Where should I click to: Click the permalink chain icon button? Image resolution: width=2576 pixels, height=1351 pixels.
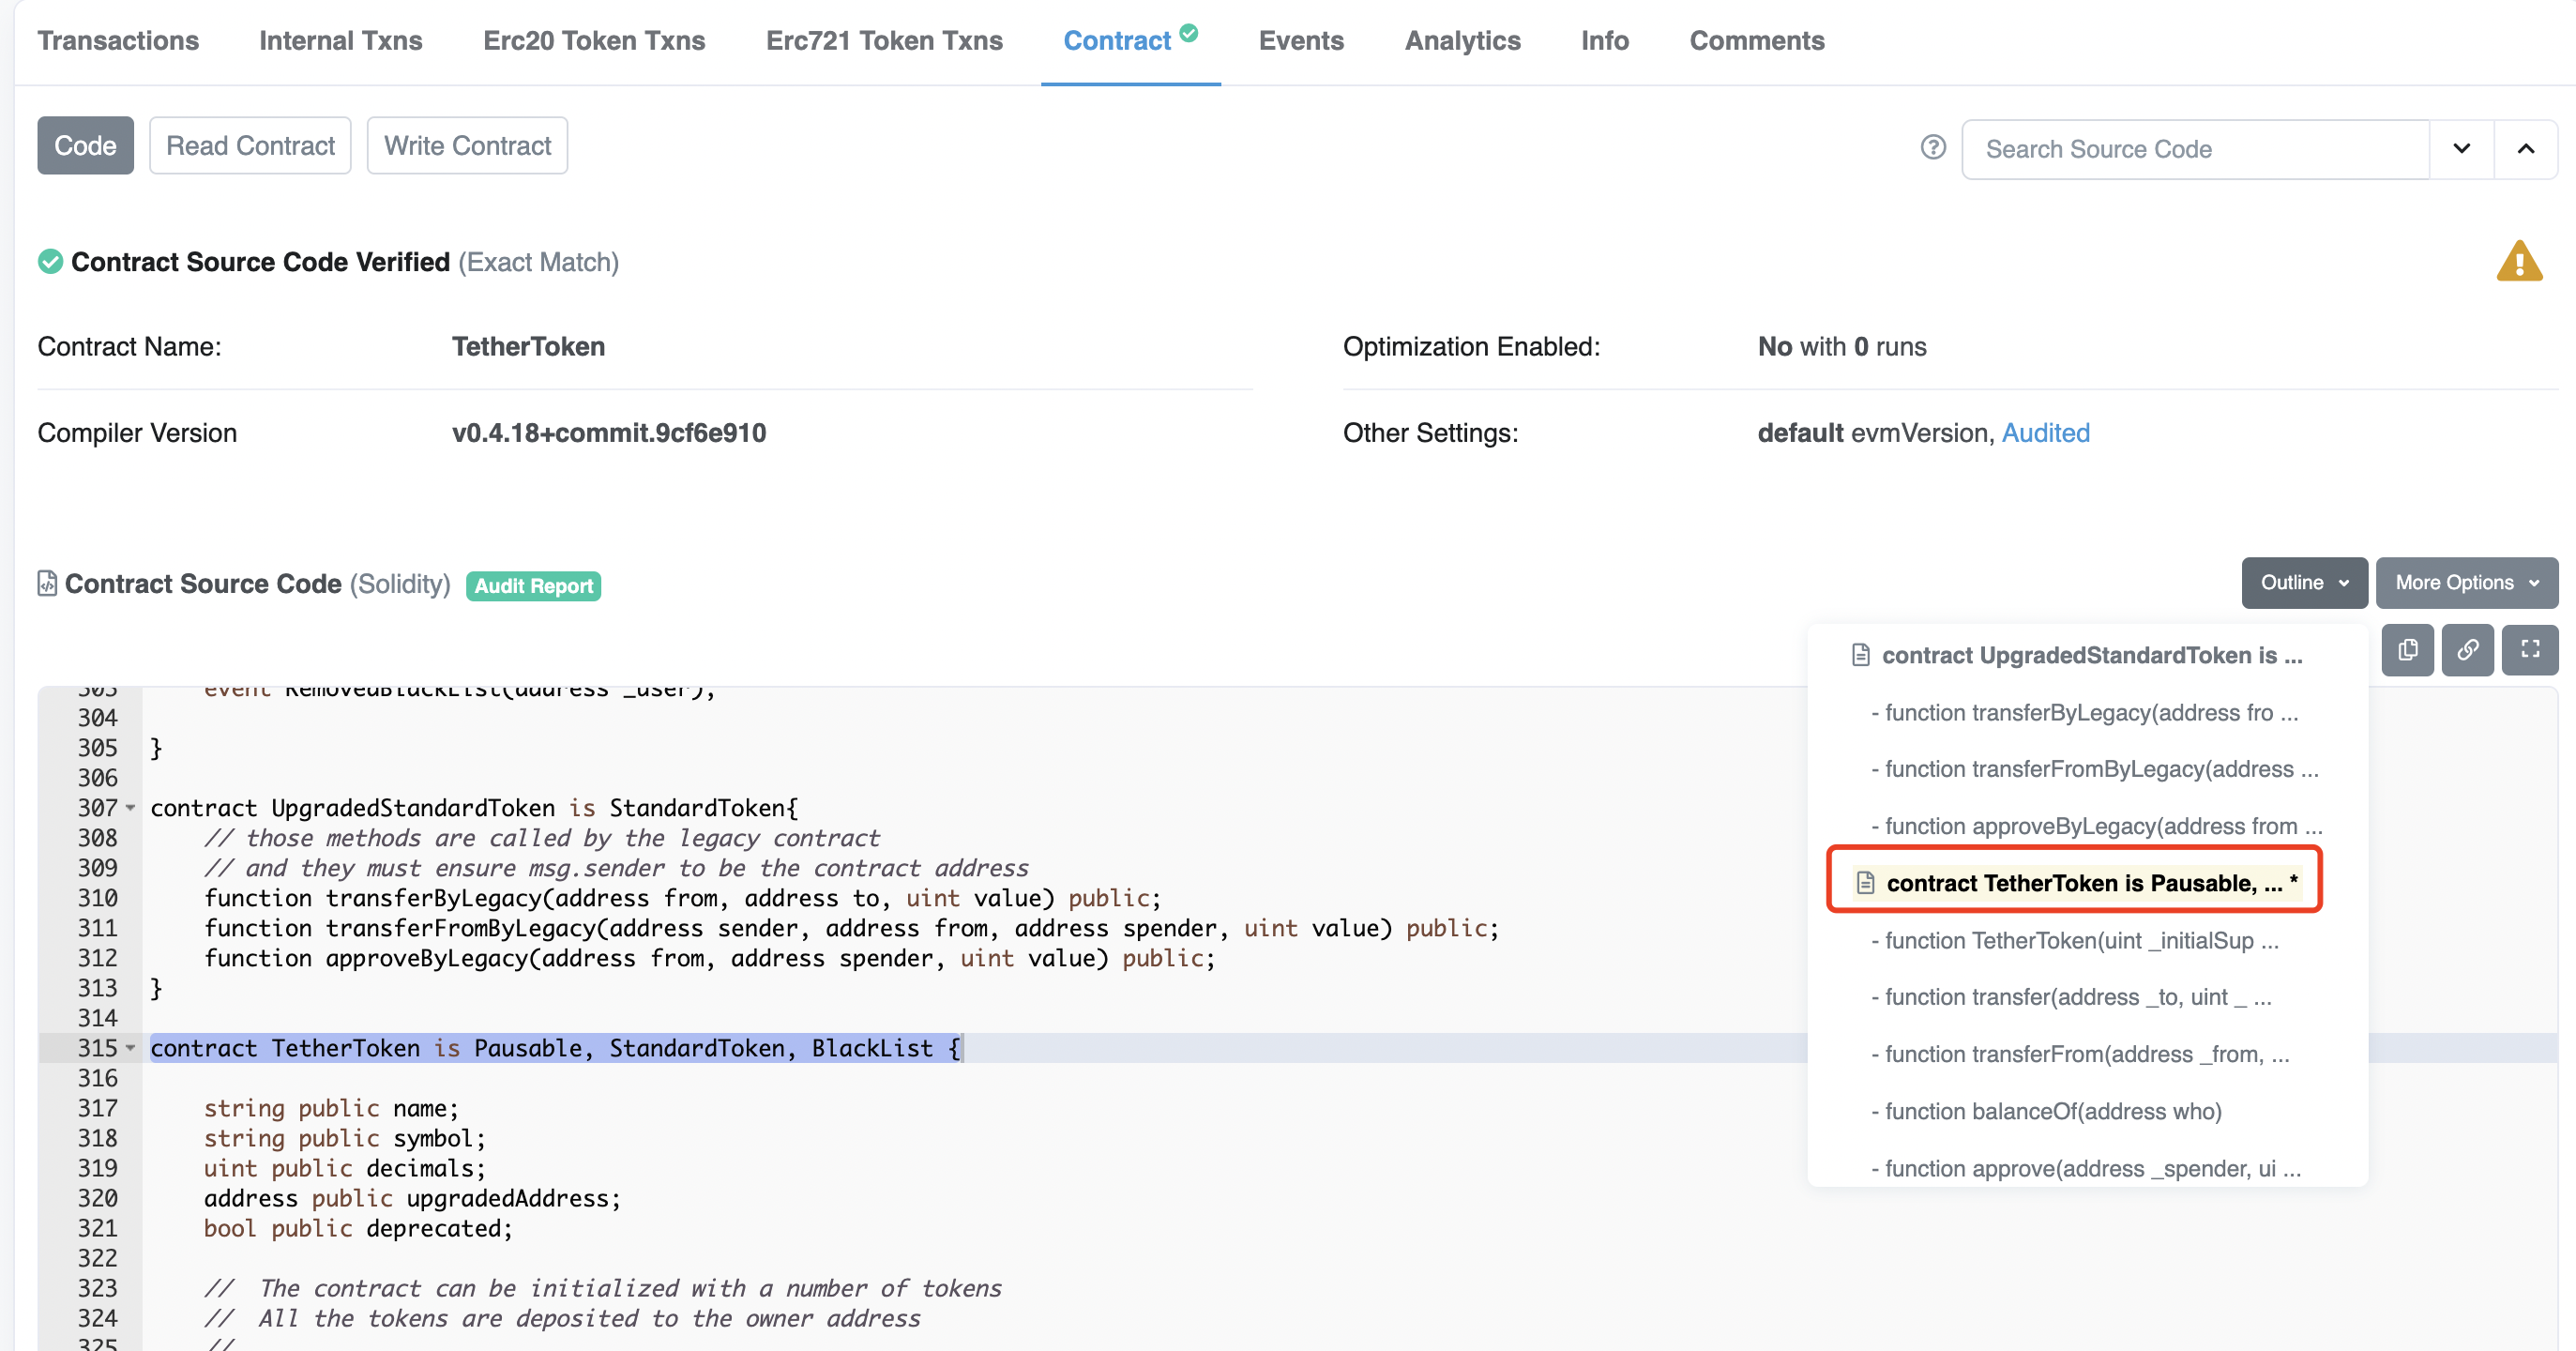click(x=2467, y=650)
